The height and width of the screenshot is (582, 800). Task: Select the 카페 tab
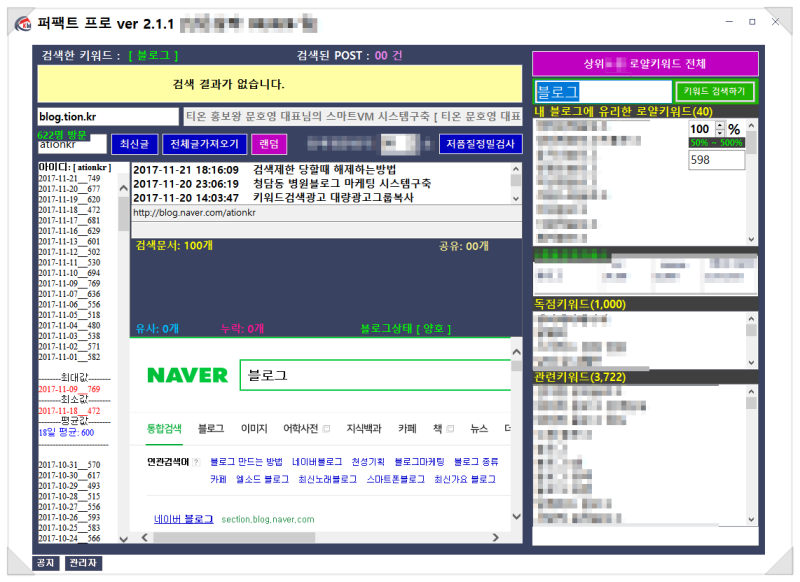pos(407,428)
